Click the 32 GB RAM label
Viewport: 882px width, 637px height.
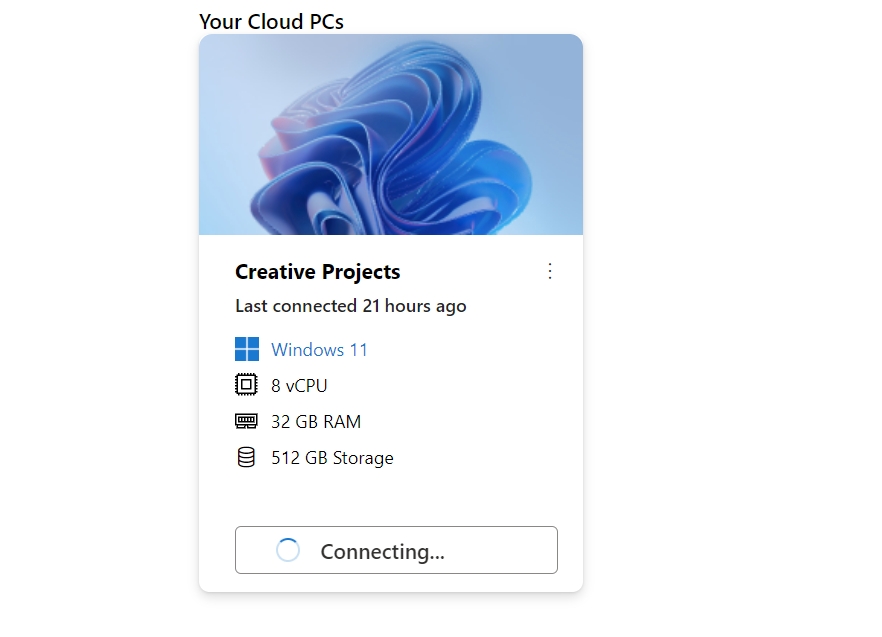click(316, 421)
